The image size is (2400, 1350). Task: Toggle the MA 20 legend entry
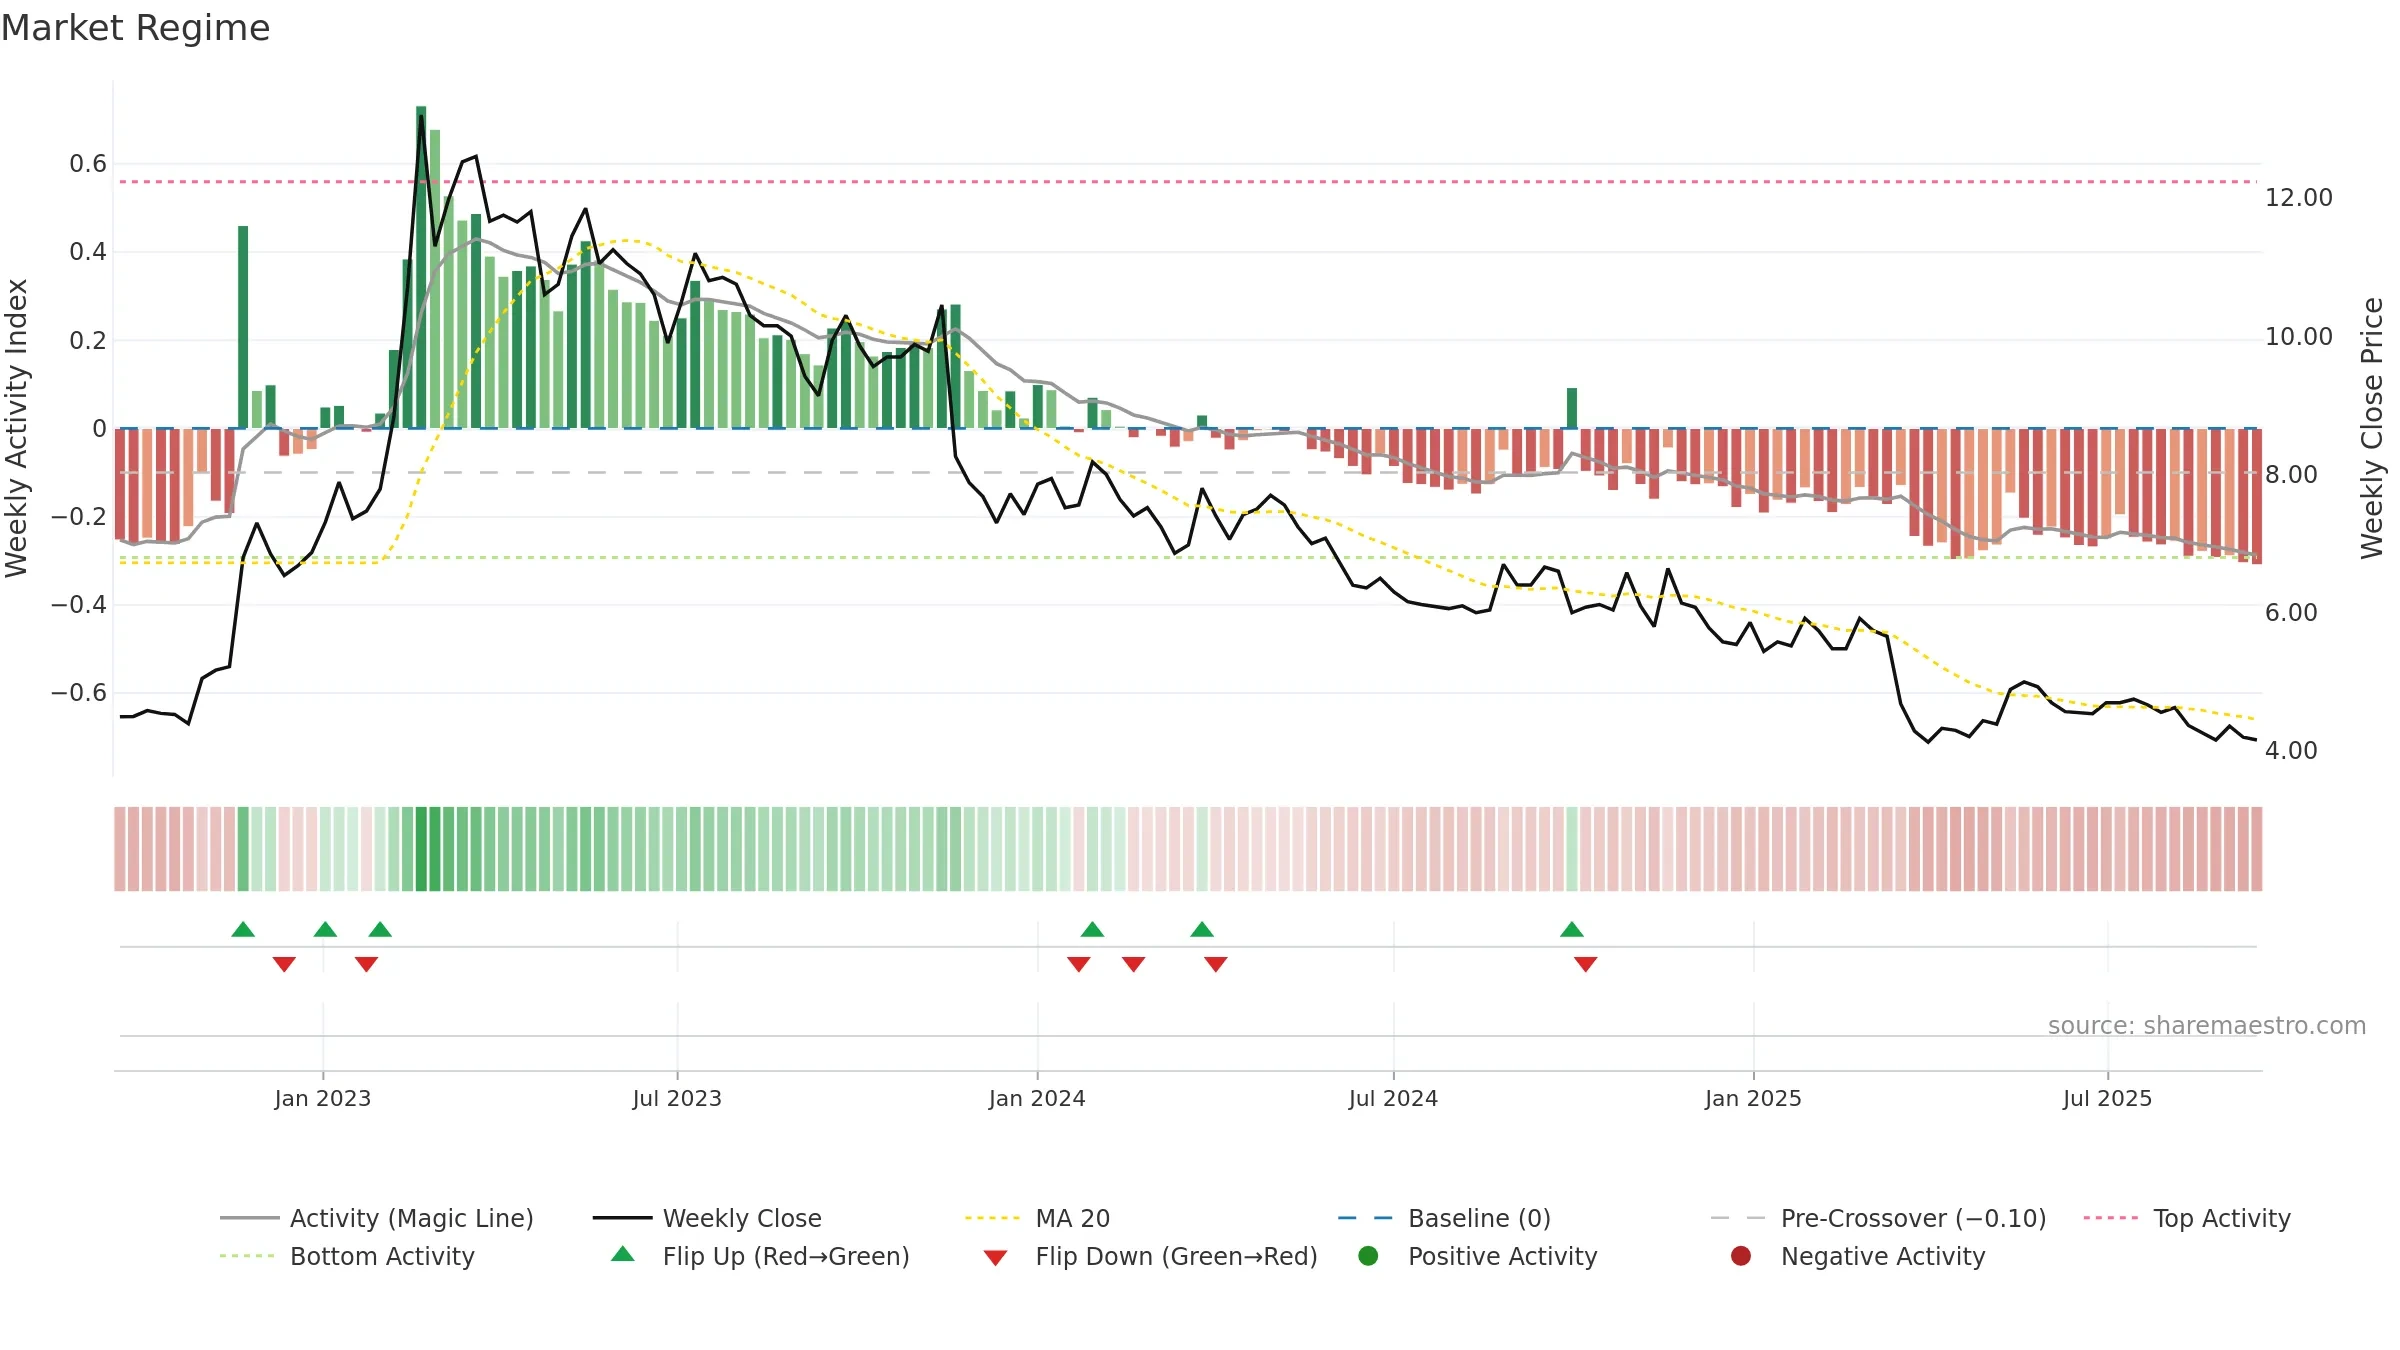pos(1038,1218)
